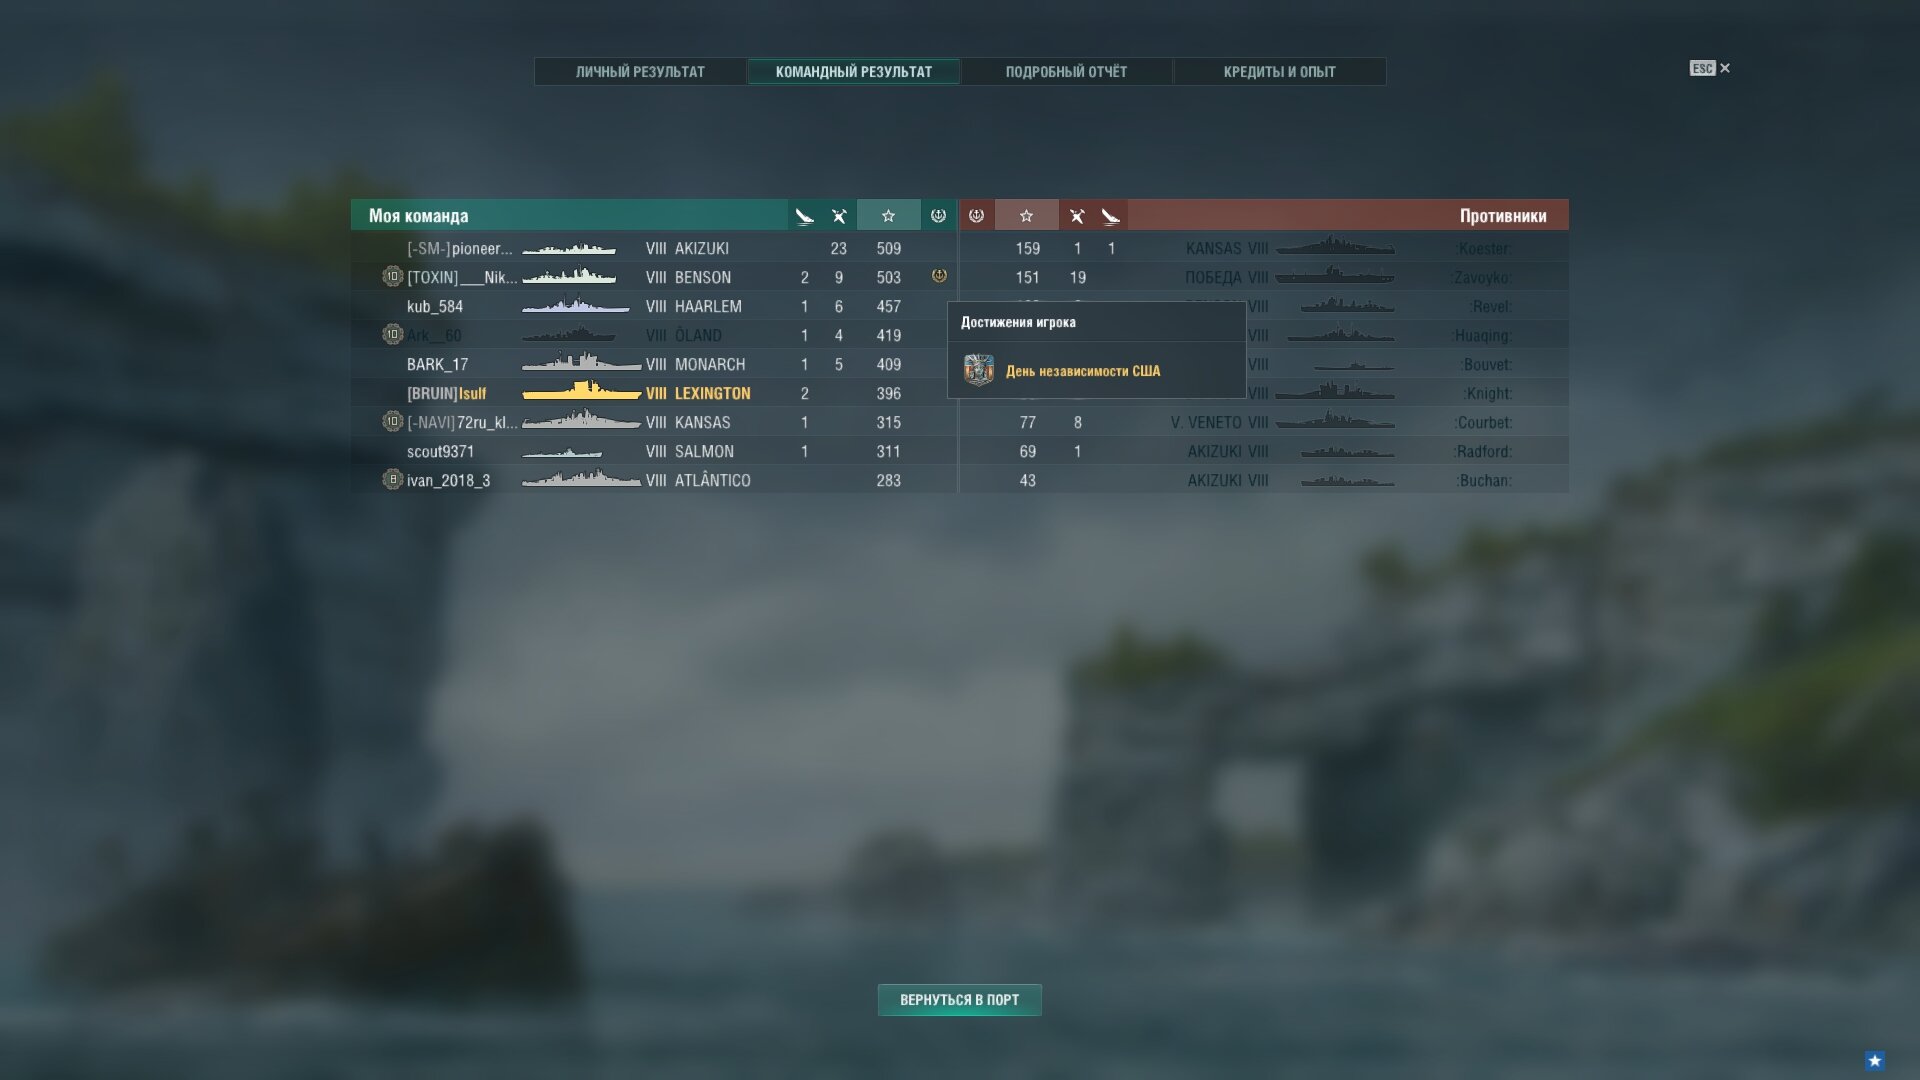Sort enemy team by ships destroyed icon
Image resolution: width=1920 pixels, height=1080 pixels.
pos(1077,216)
